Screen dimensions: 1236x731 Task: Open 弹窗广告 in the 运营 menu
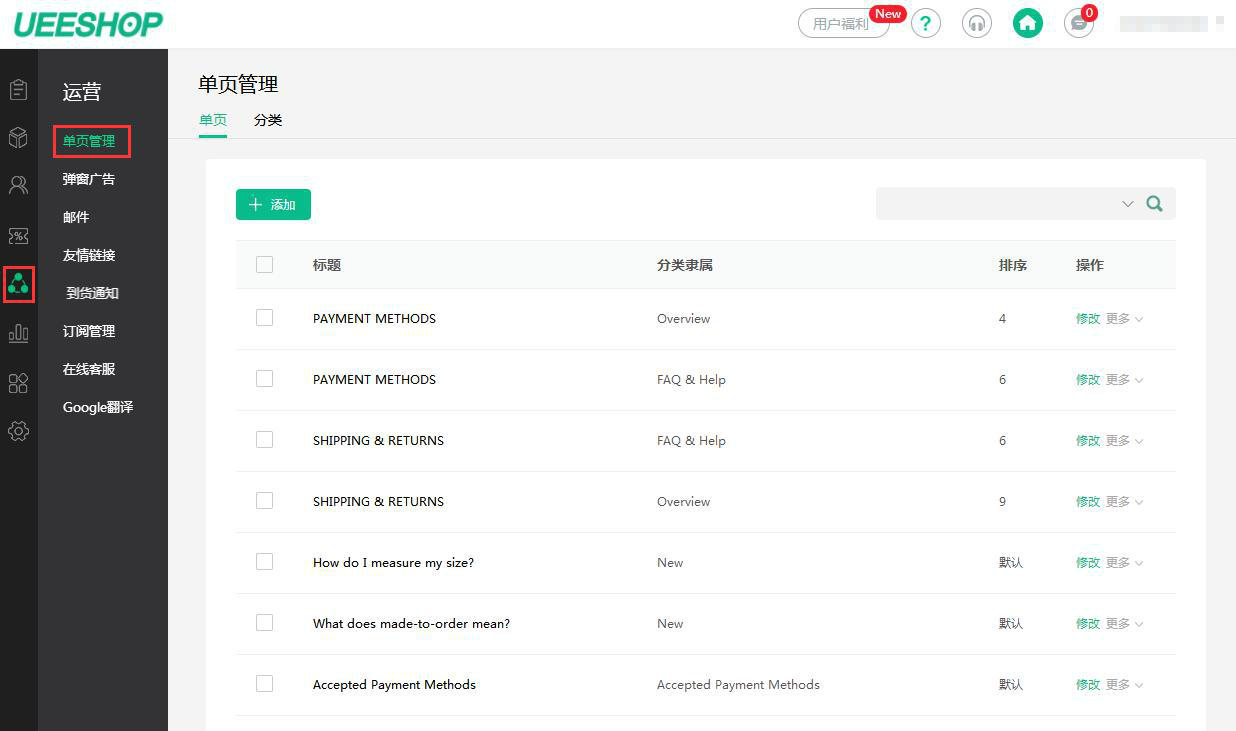(89, 179)
